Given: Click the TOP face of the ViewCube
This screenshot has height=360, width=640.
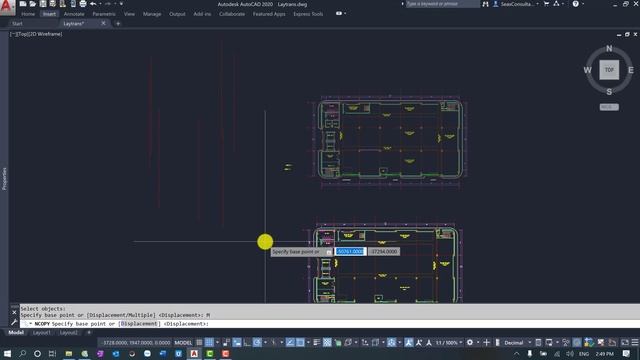Looking at the screenshot, I should [x=609, y=70].
